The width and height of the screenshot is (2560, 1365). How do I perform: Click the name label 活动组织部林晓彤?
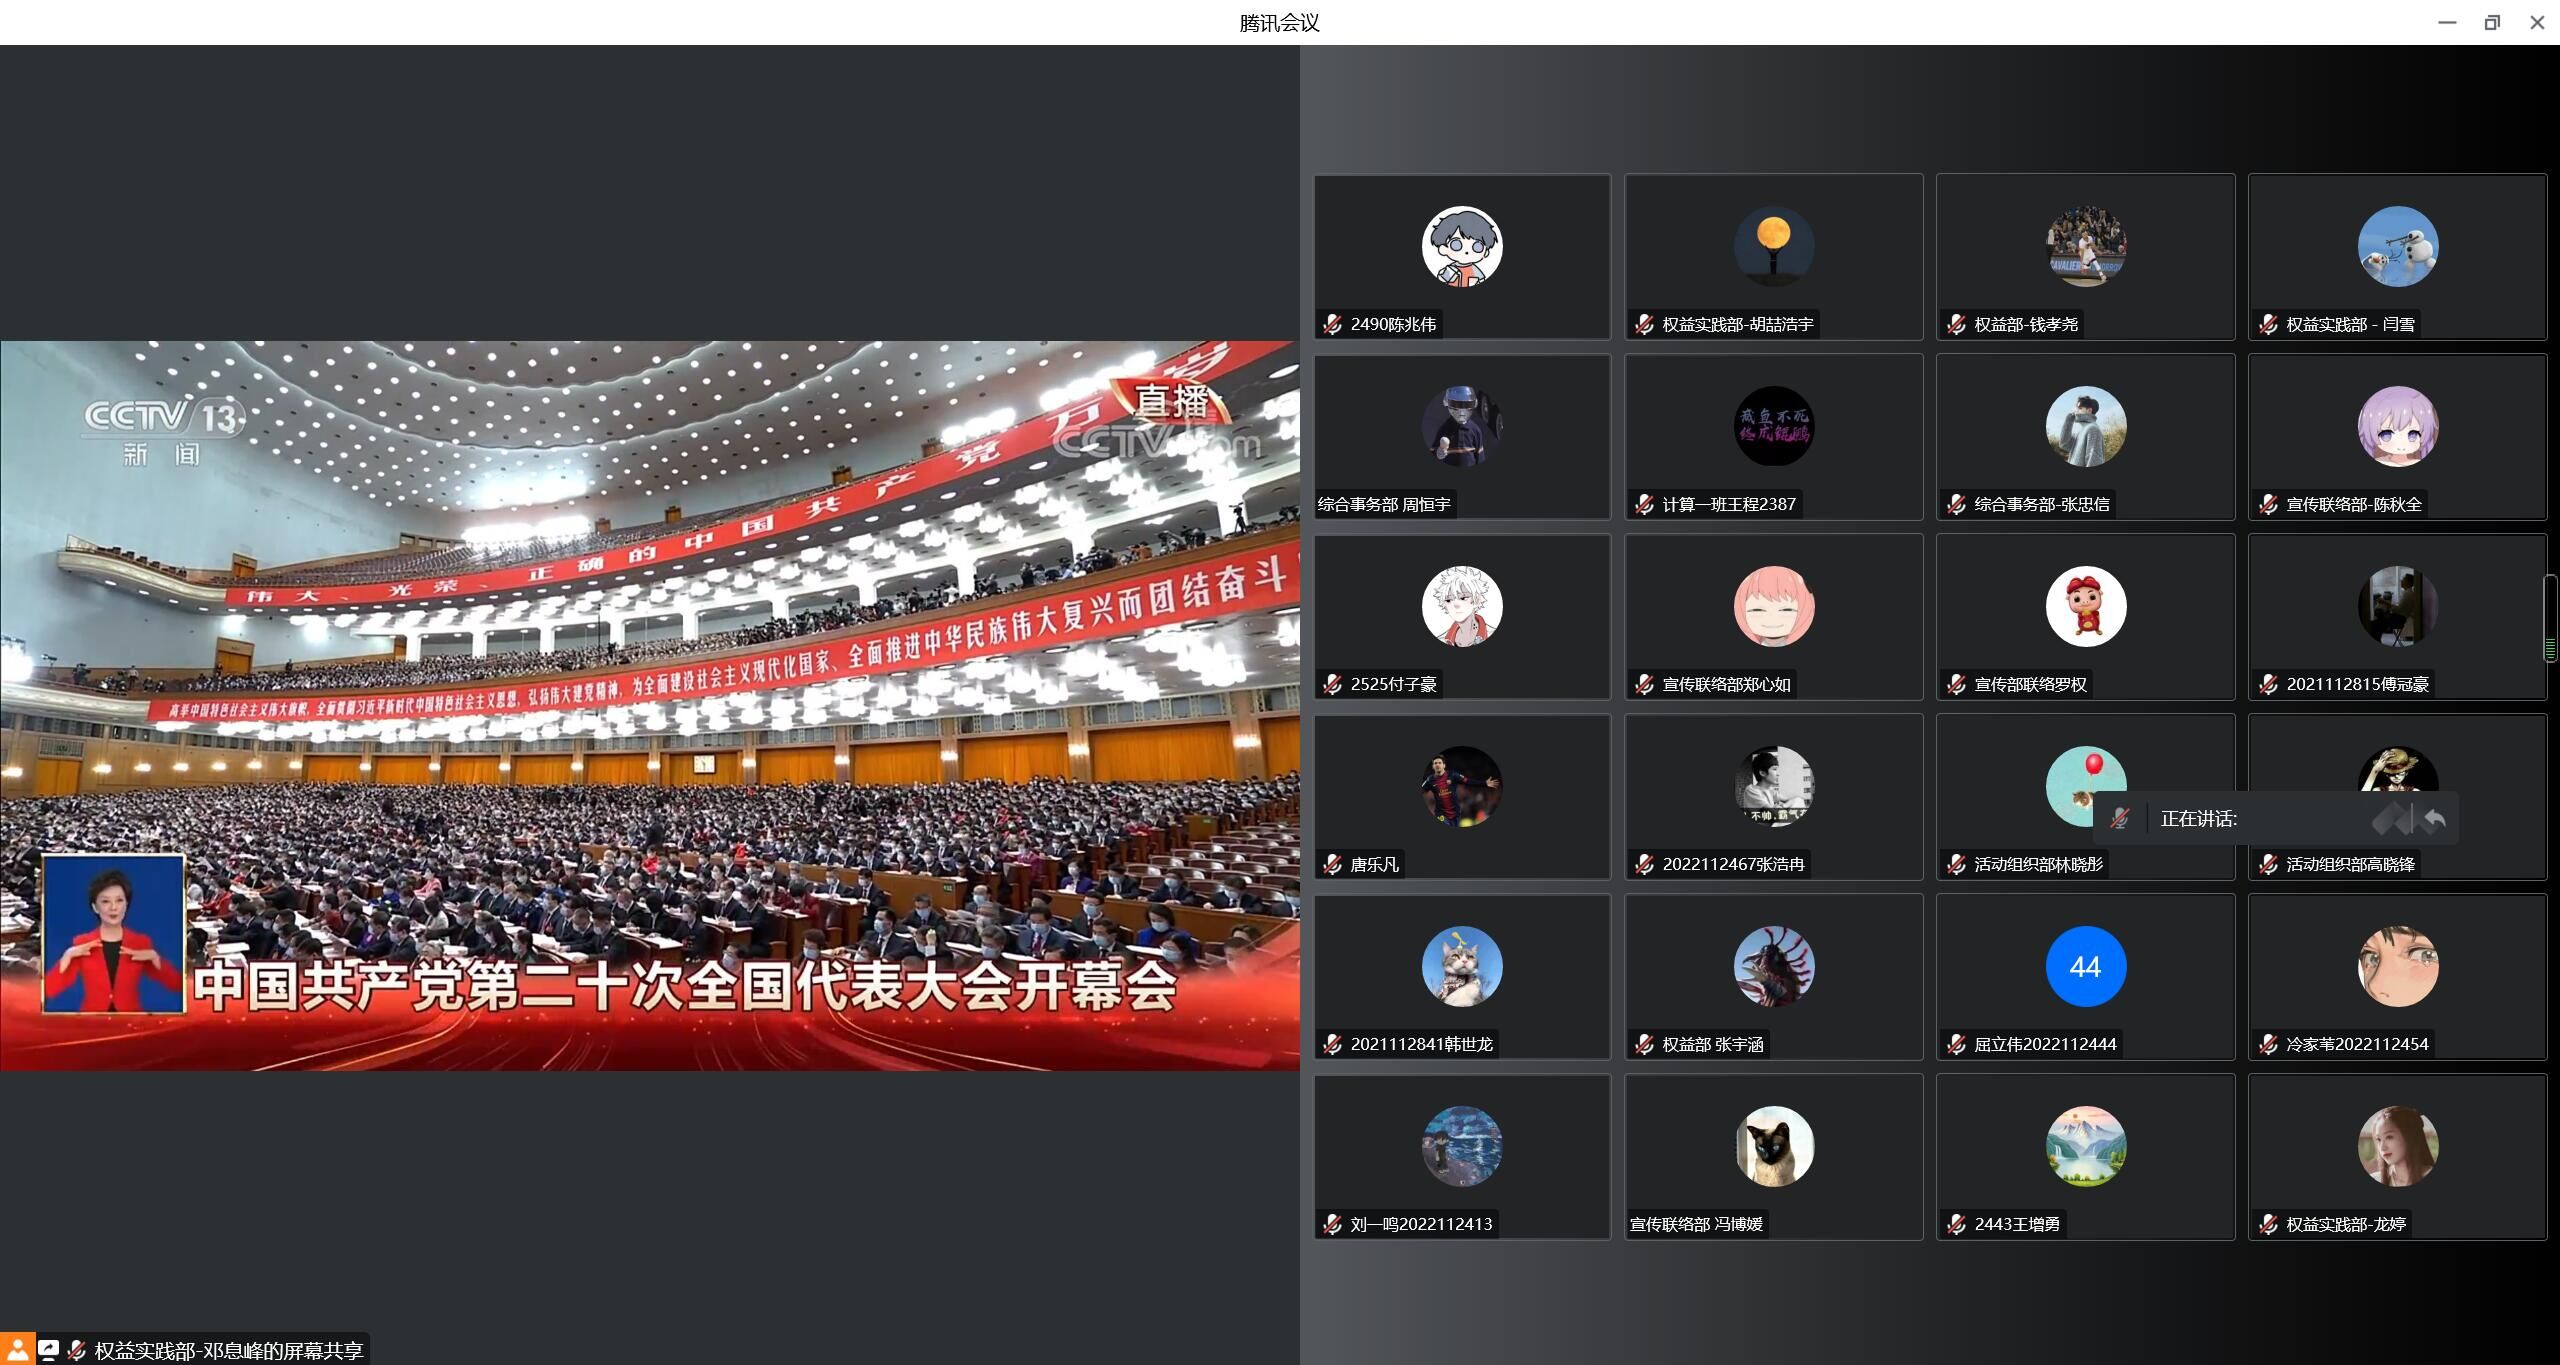pos(2038,864)
